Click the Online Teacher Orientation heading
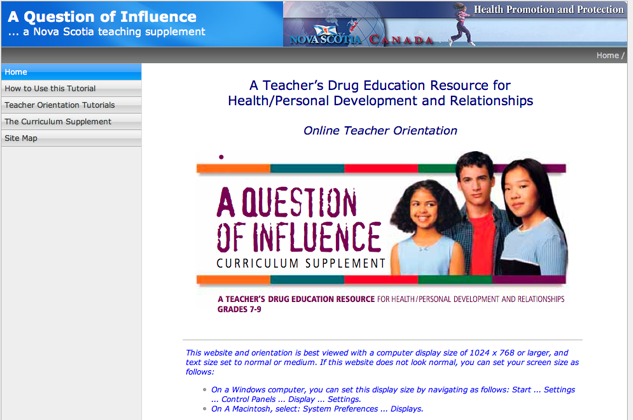The height and width of the screenshot is (420, 633). [x=380, y=131]
